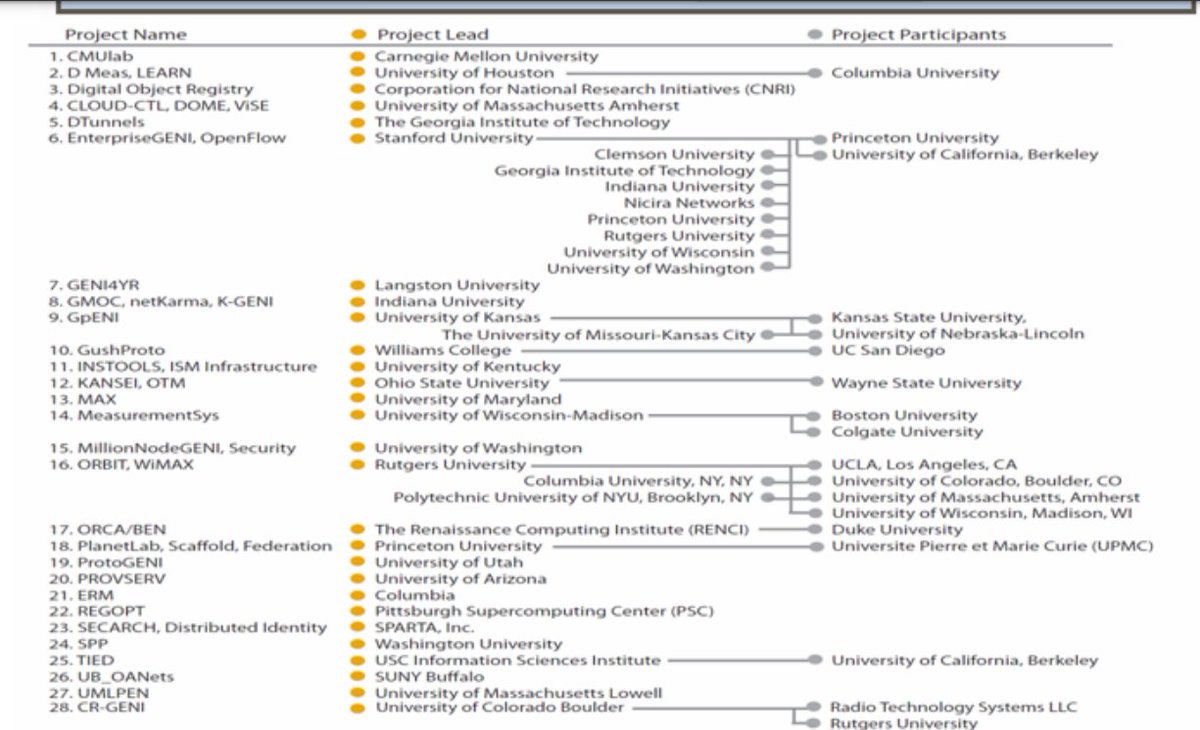Select project "7. GENI4YR"
This screenshot has height=730, width=1200.
[x=96, y=285]
